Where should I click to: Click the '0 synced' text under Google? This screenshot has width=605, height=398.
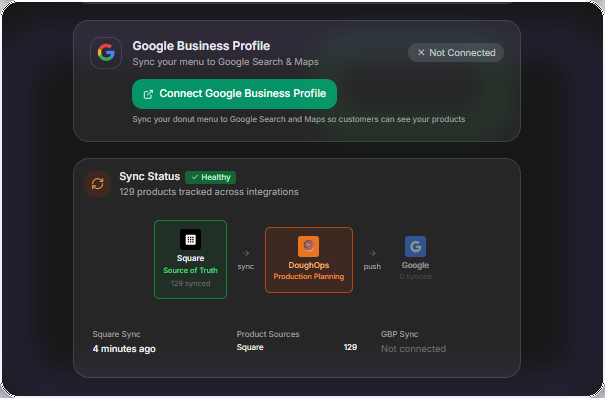click(415, 277)
